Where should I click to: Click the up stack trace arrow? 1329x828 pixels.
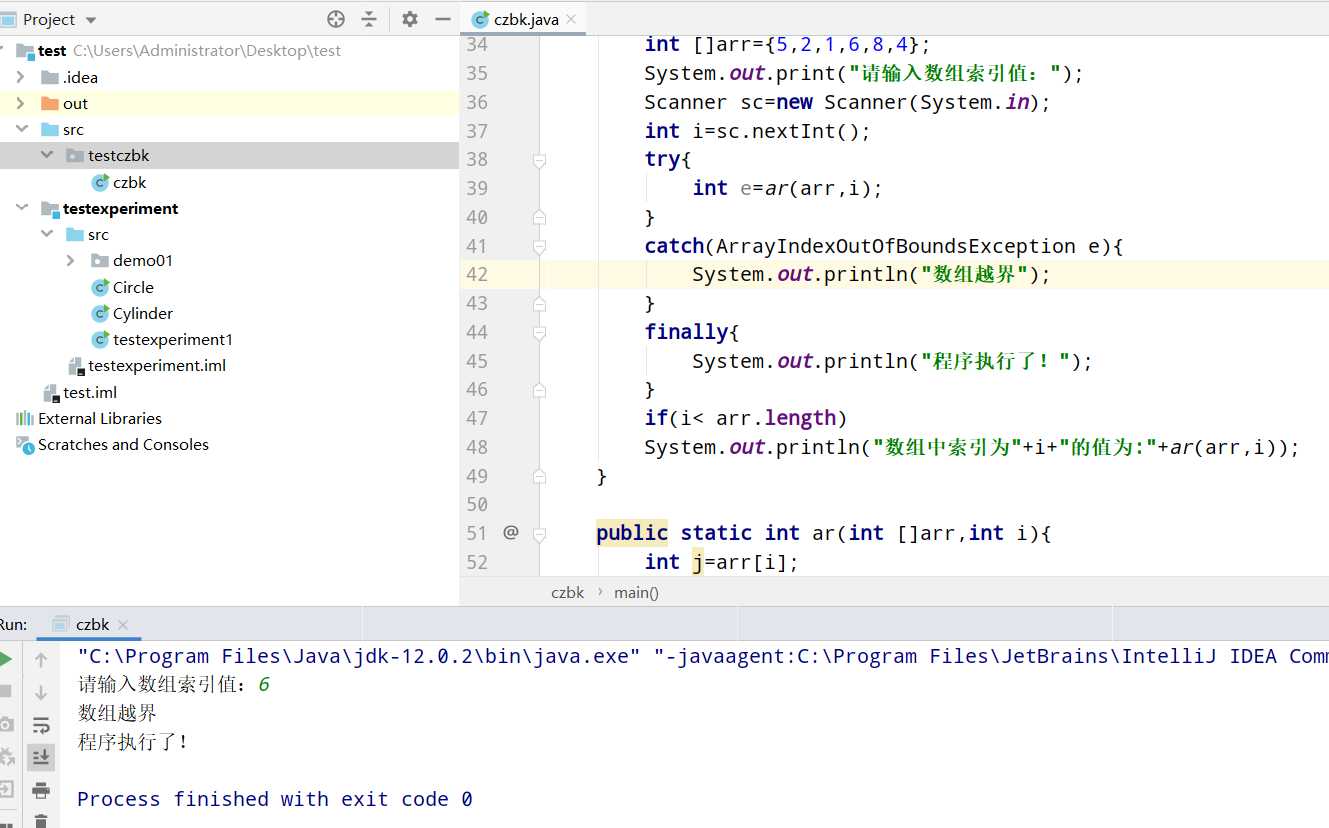coord(41,660)
